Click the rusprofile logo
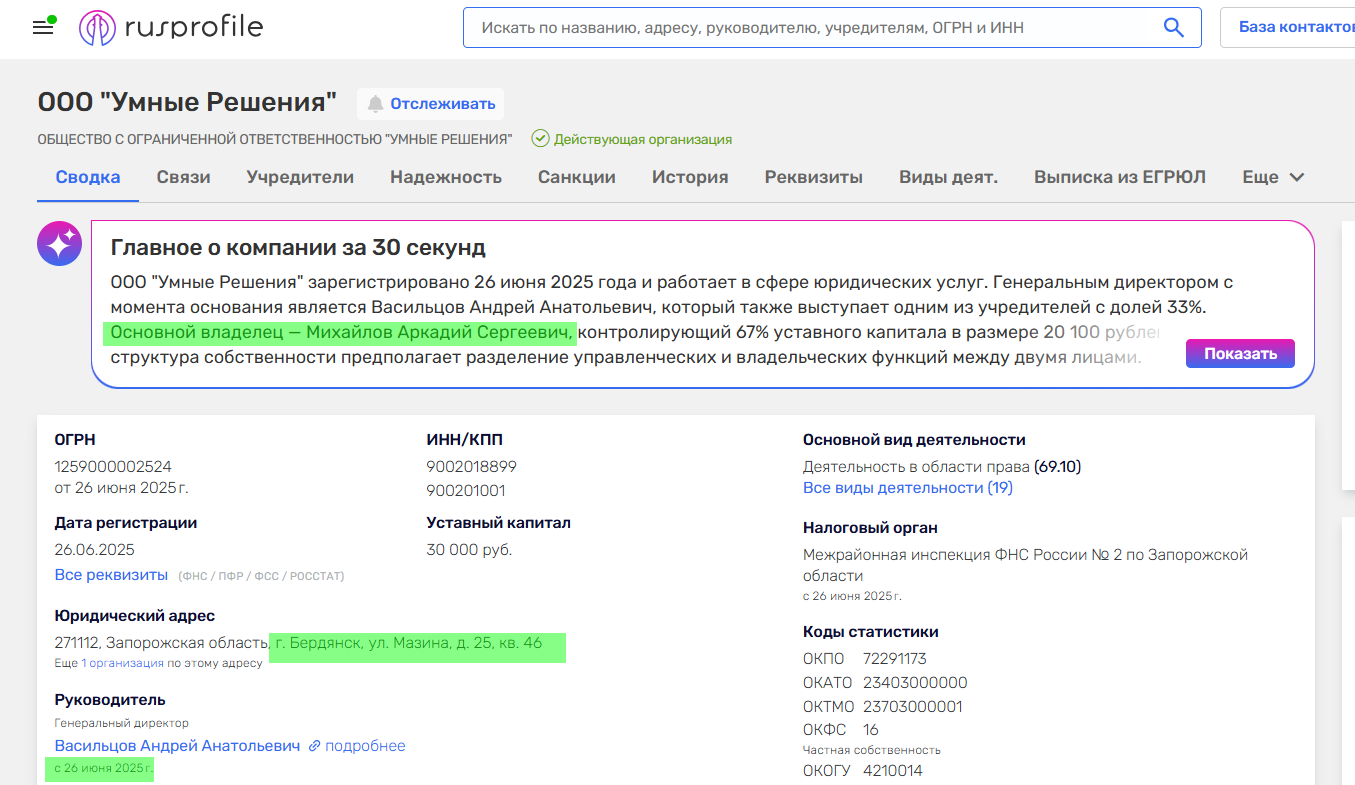Viewport: 1355px width, 785px height. pyautogui.click(x=171, y=27)
